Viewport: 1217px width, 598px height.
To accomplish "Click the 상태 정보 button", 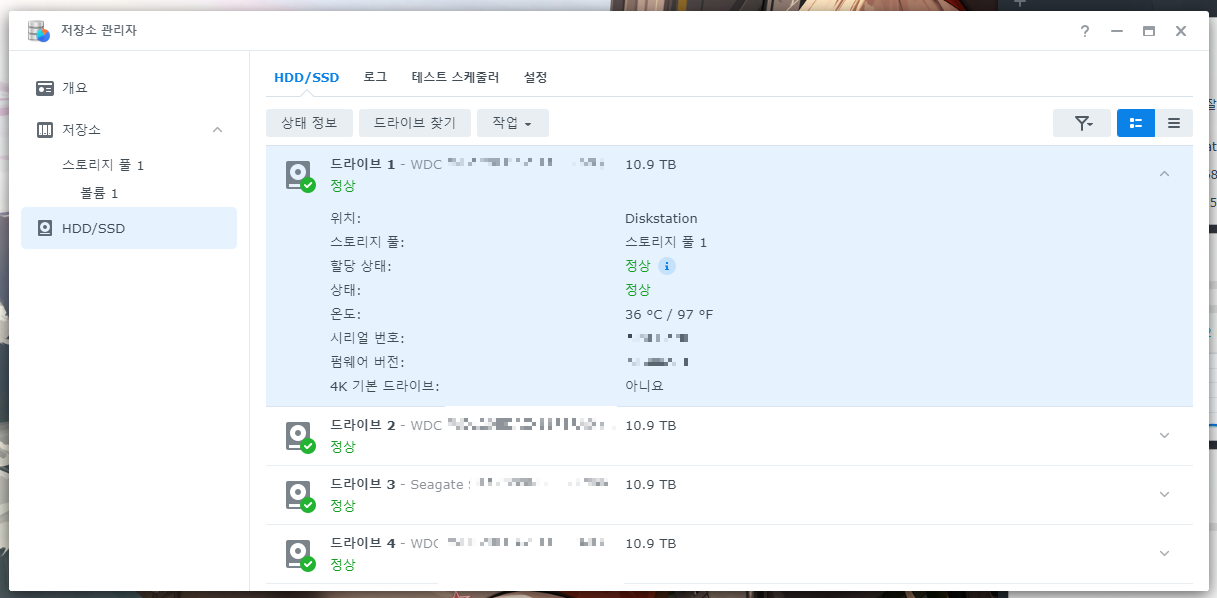I will point(309,123).
